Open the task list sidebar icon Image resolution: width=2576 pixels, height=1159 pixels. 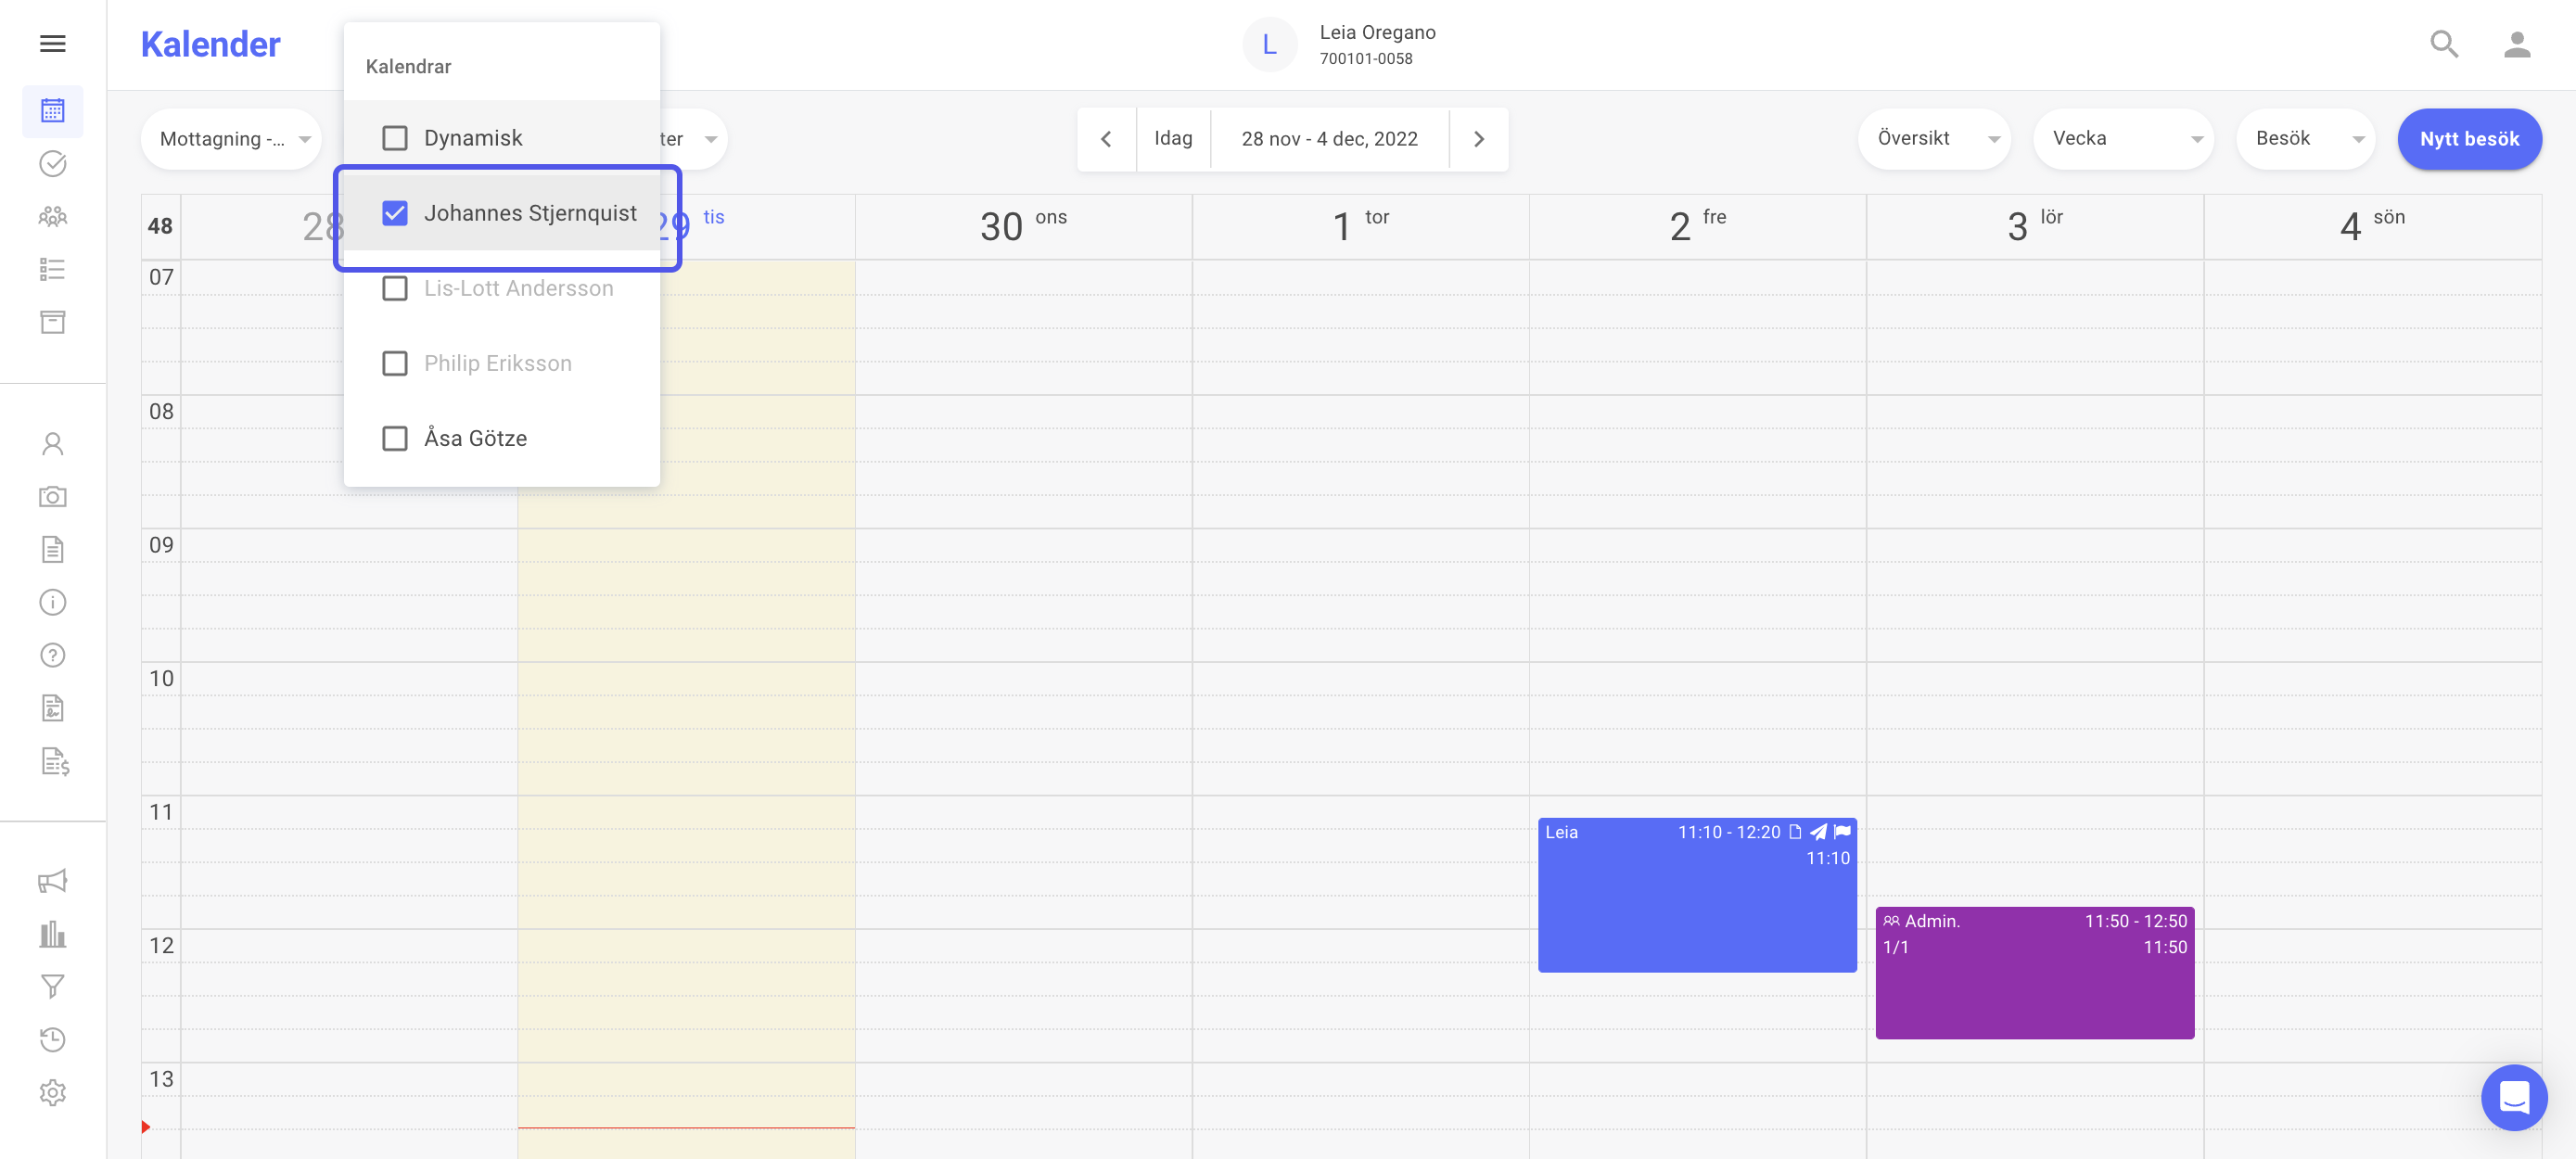click(x=53, y=269)
